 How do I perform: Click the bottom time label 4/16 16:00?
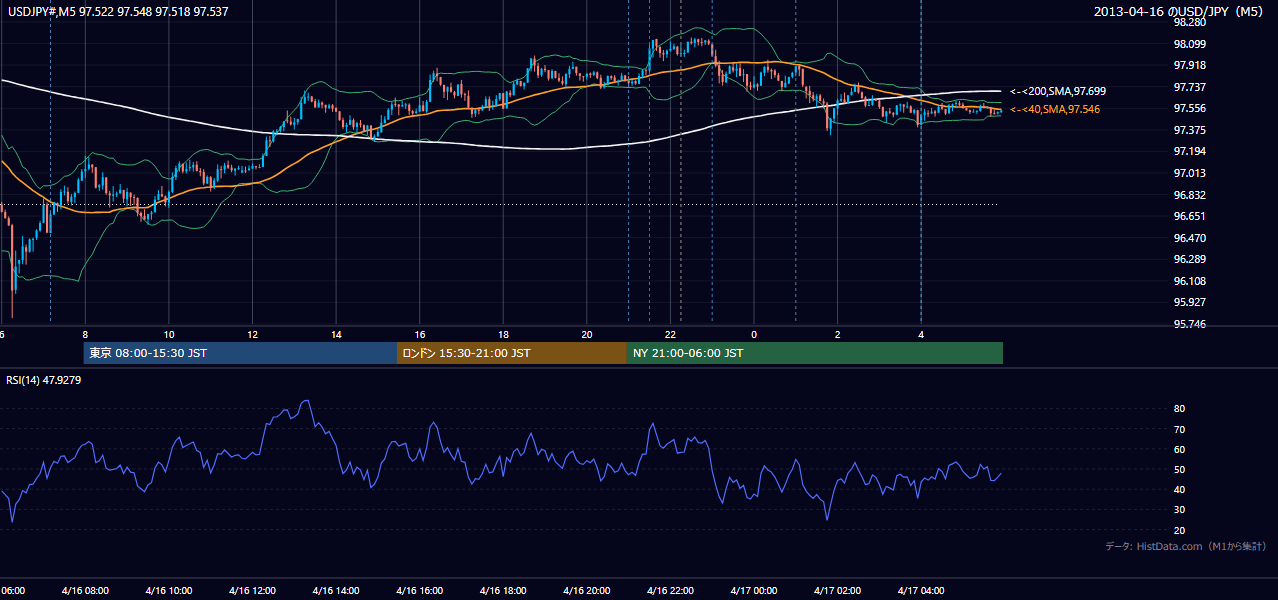419,591
